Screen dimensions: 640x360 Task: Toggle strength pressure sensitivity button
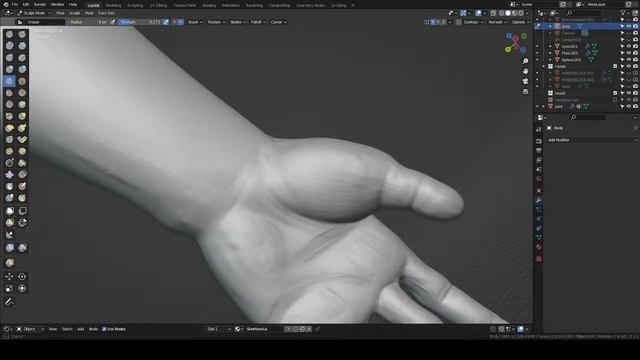pos(166,22)
